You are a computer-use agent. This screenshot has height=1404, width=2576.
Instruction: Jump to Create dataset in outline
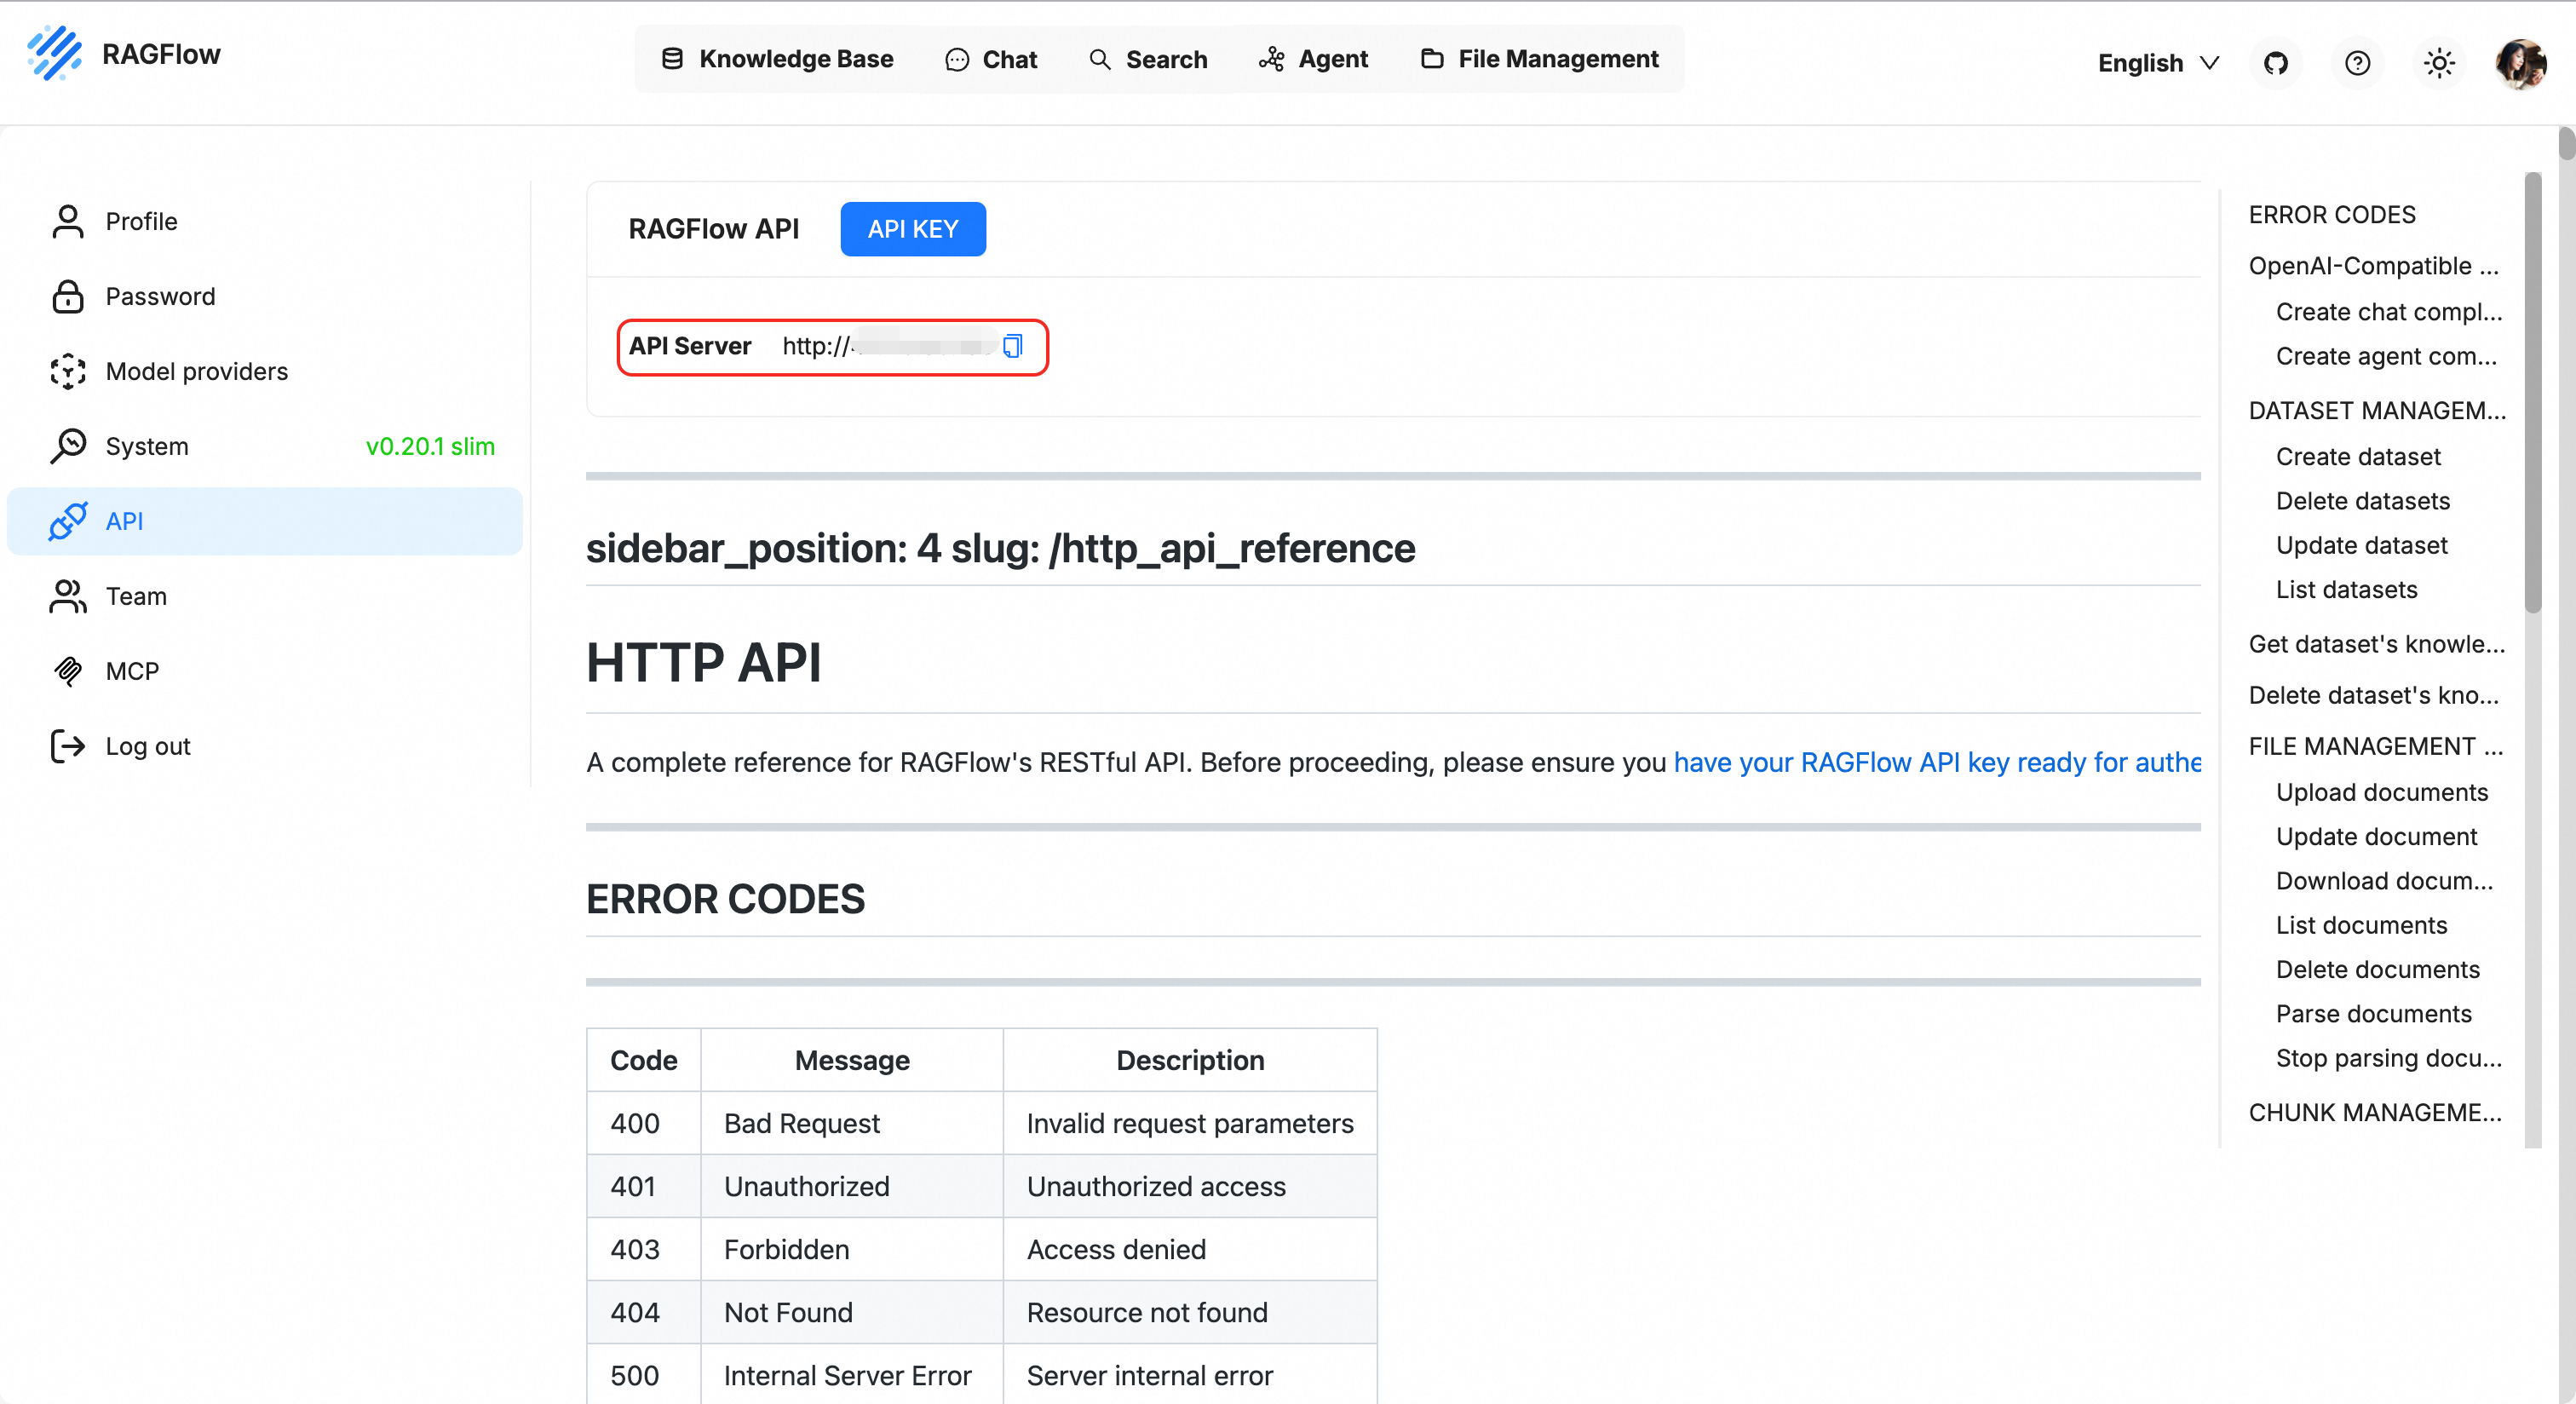(x=2357, y=456)
